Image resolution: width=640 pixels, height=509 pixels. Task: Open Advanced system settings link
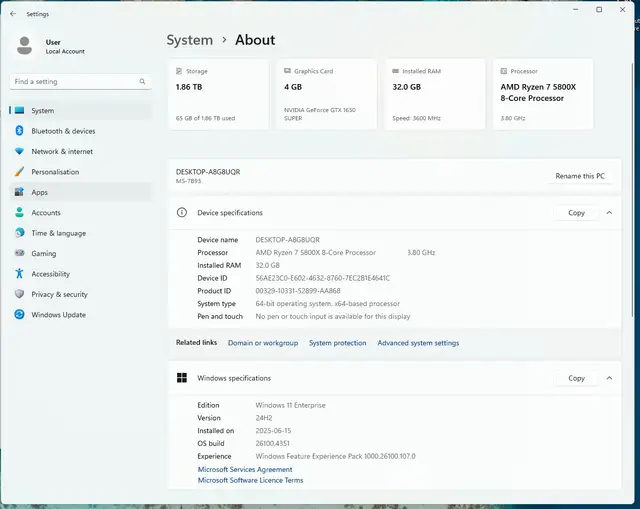418,343
